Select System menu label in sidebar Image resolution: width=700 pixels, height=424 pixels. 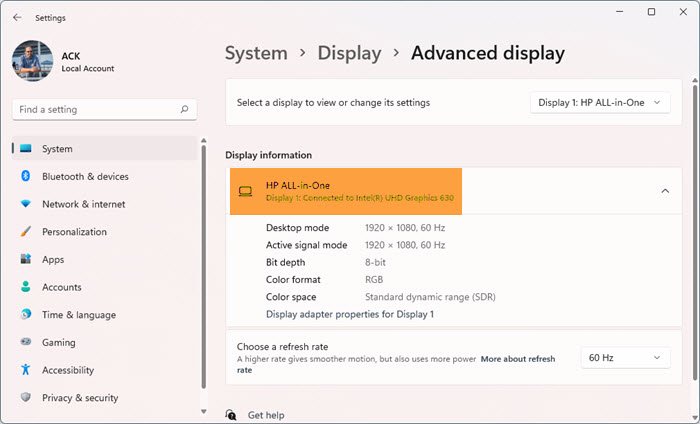[x=57, y=149]
